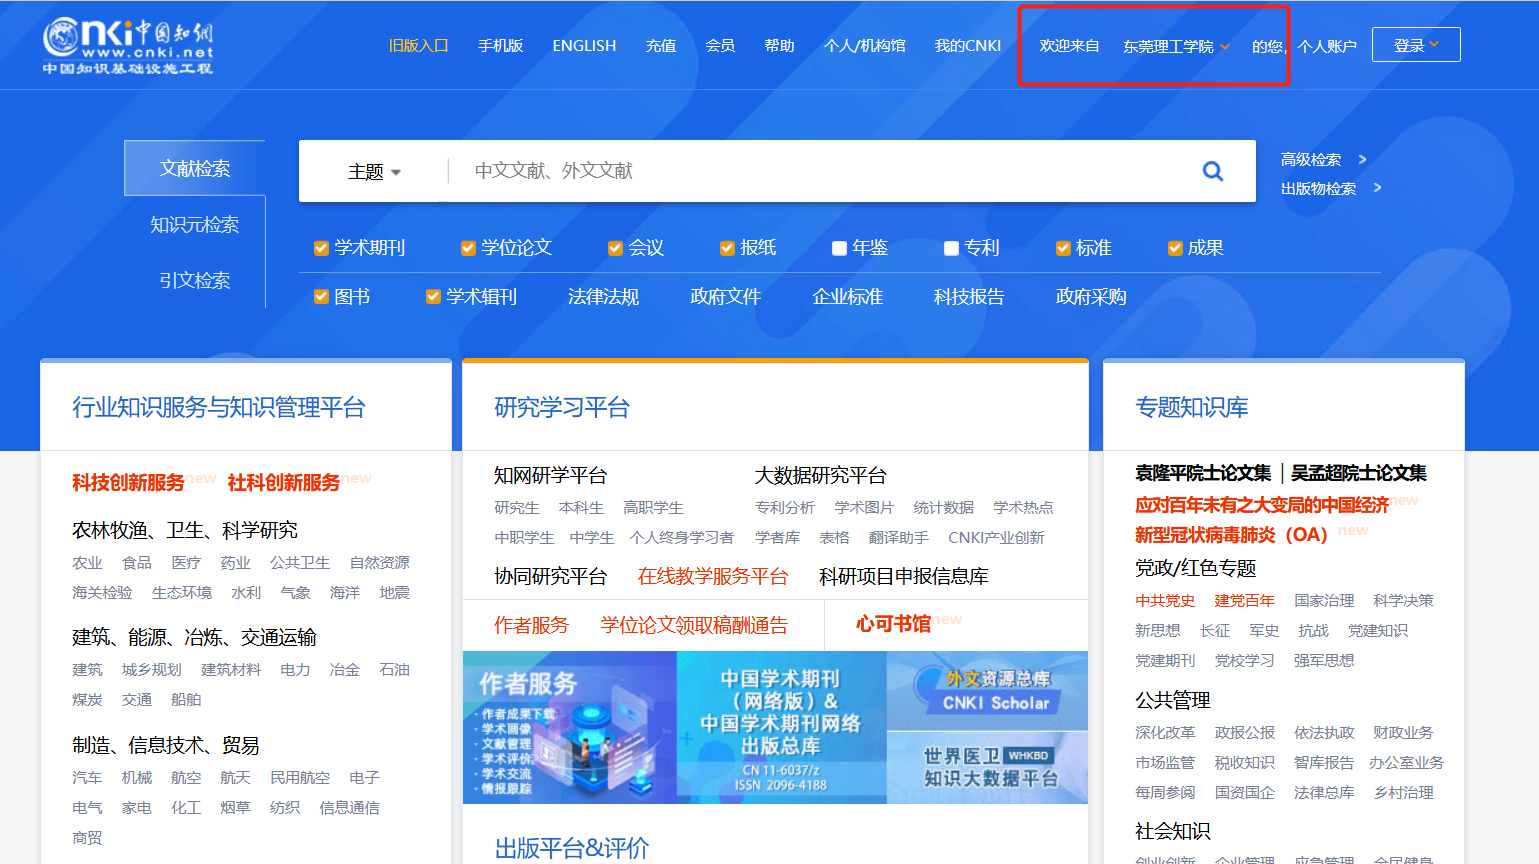Open 旧版入口 in the top navigation
The height and width of the screenshot is (864, 1539).
coord(418,46)
